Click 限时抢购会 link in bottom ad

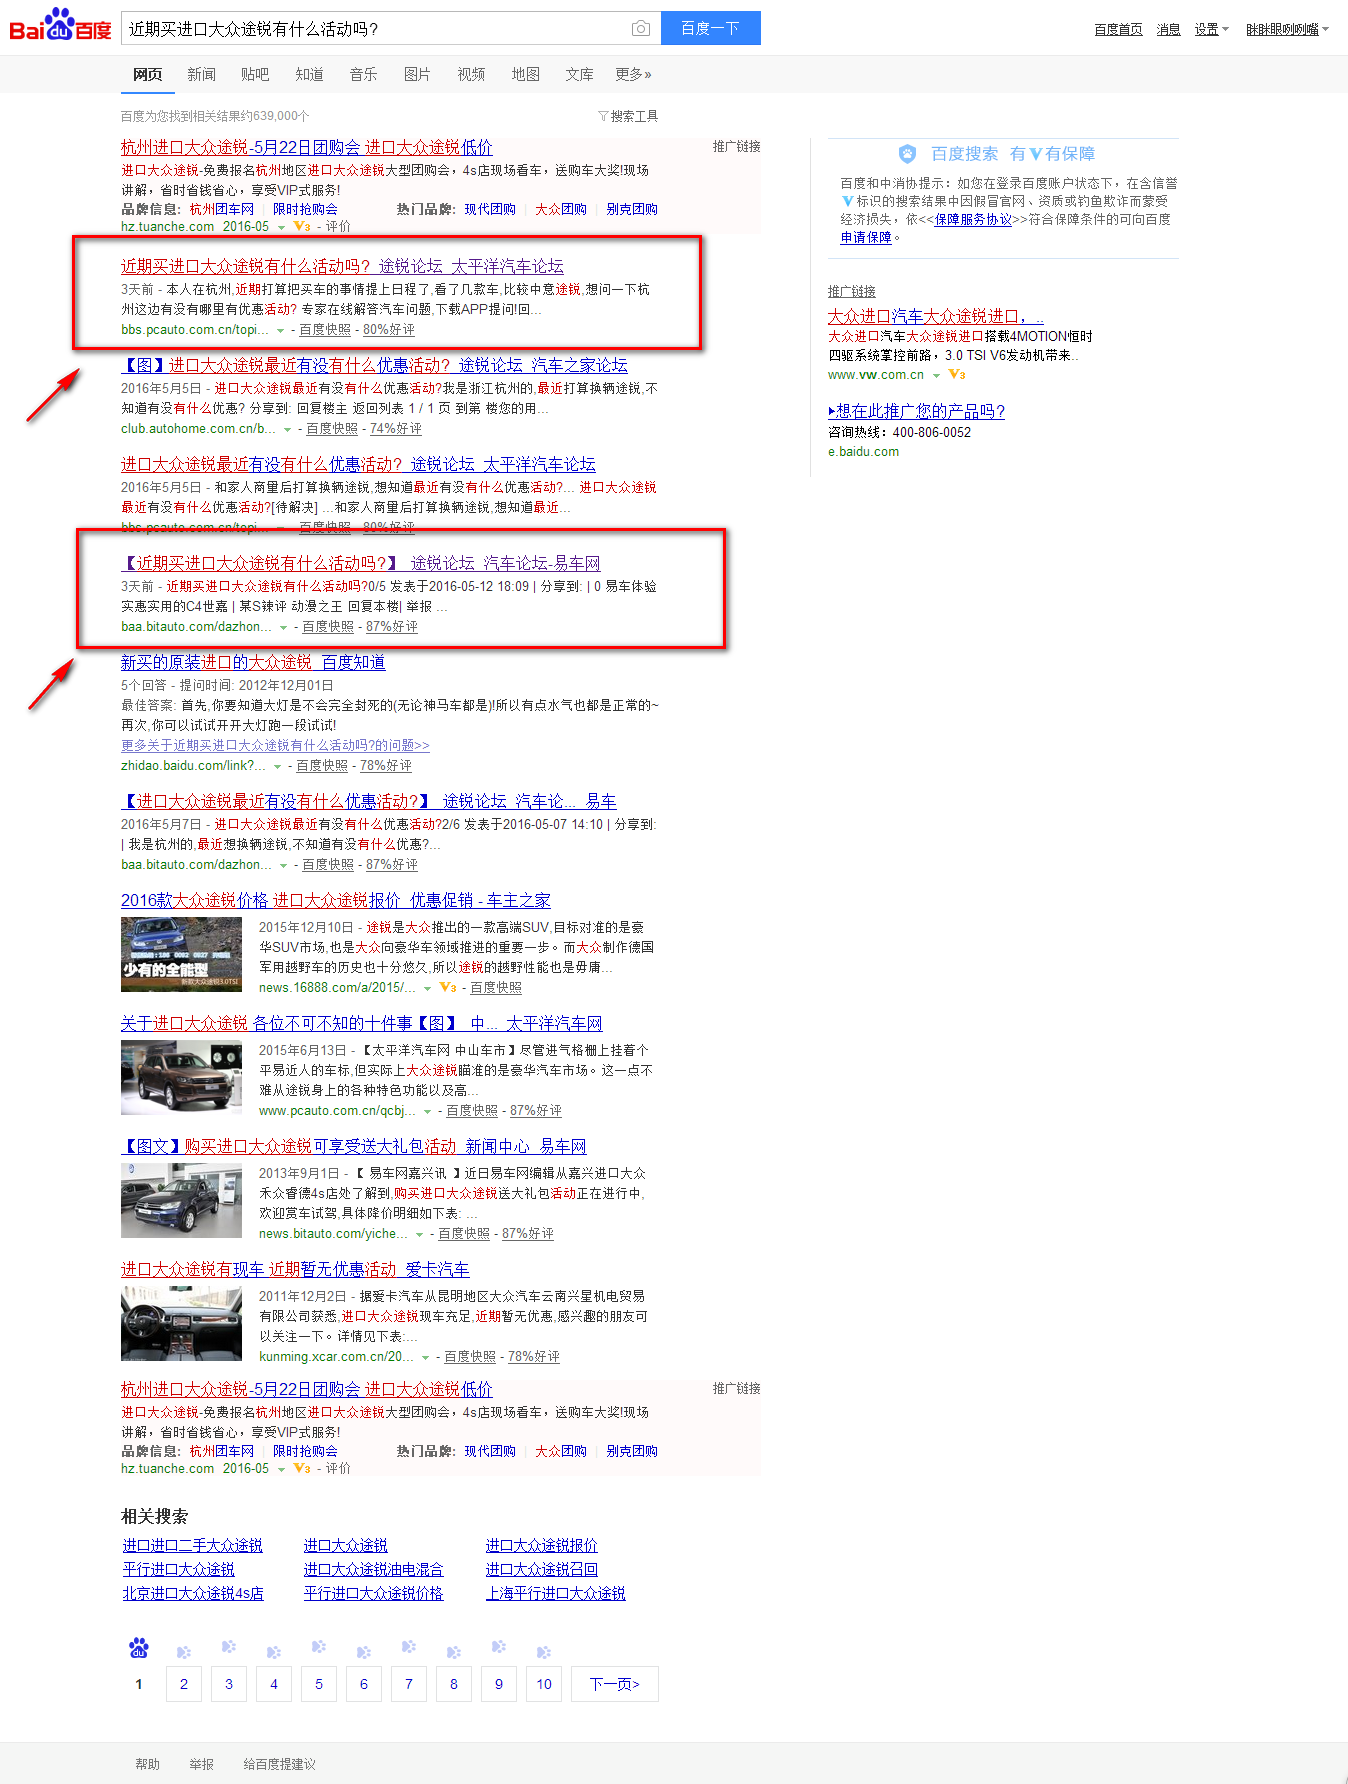point(305,1451)
